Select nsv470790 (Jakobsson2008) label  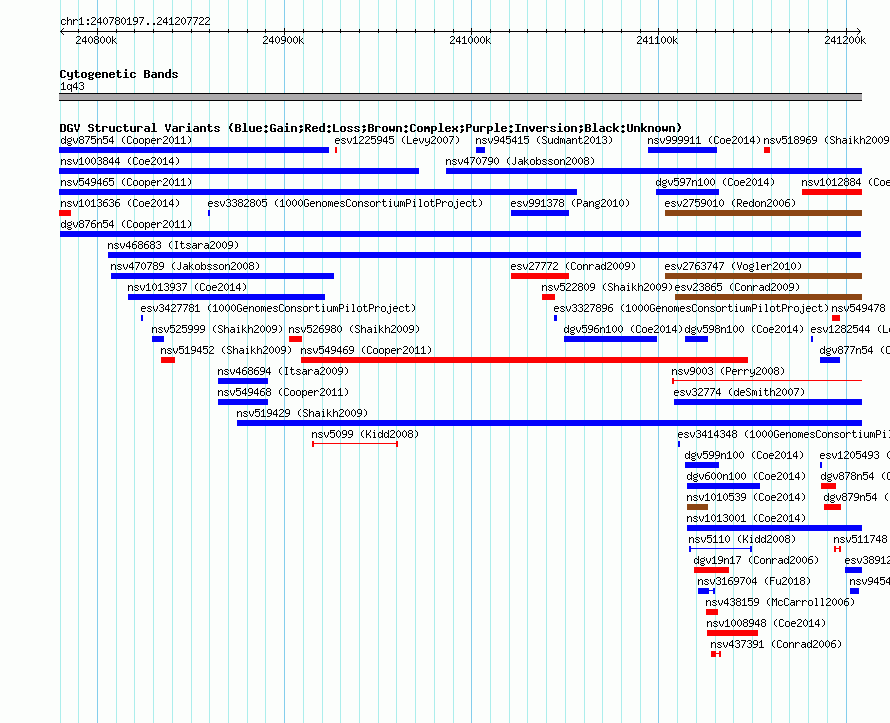(520, 161)
